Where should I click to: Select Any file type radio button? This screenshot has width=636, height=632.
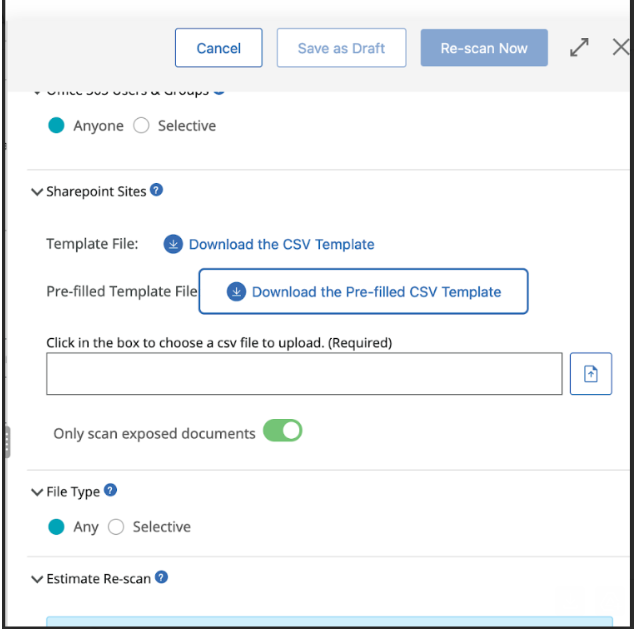point(57,527)
